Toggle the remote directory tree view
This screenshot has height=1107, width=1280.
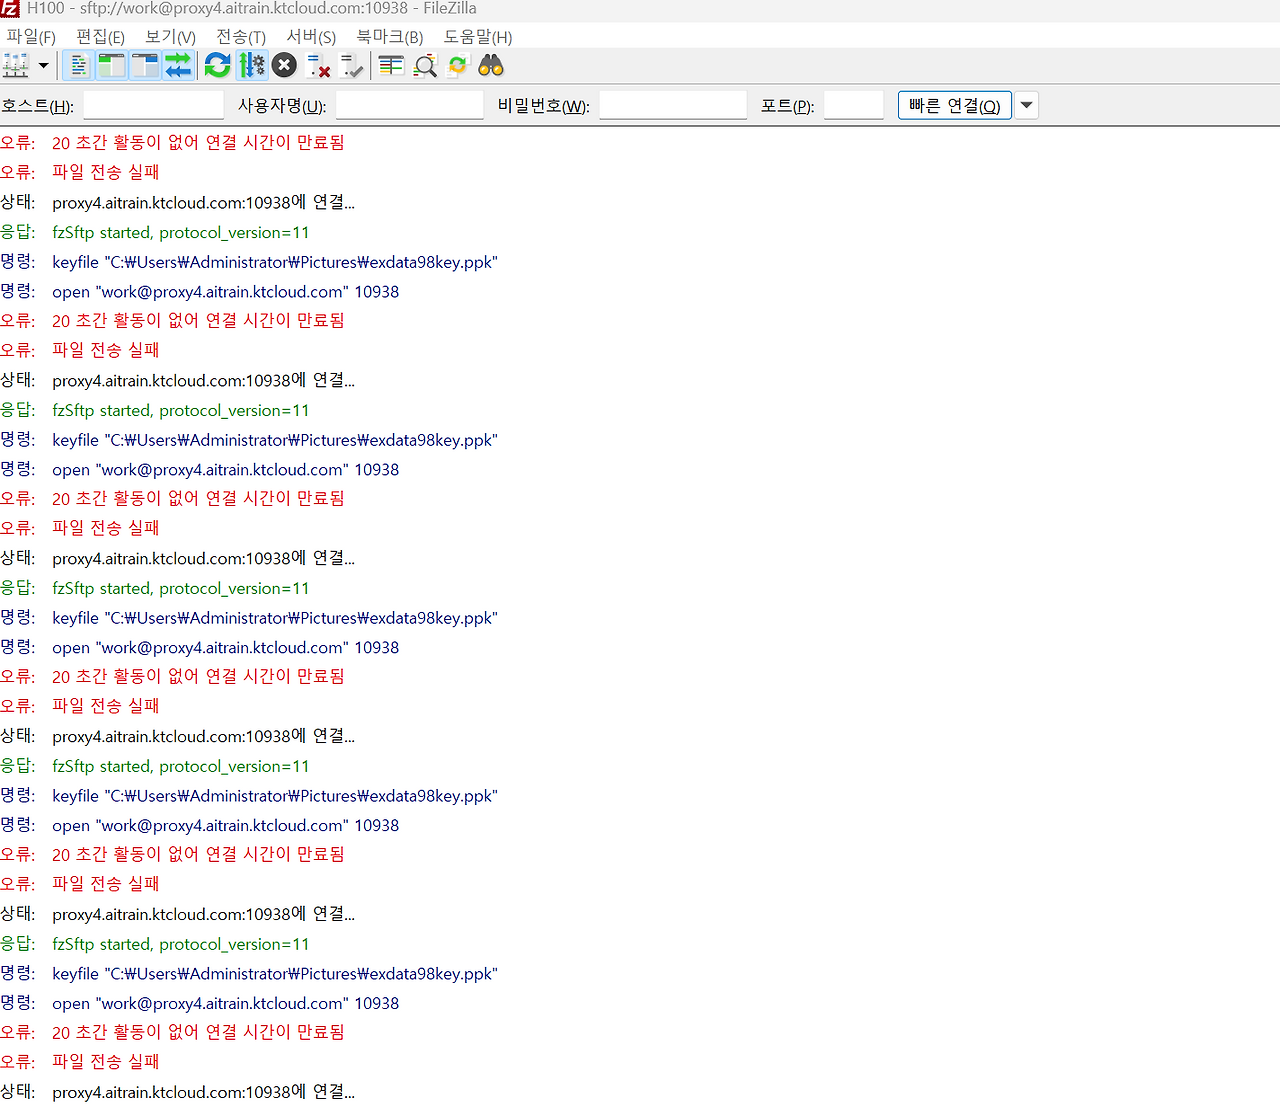point(145,66)
